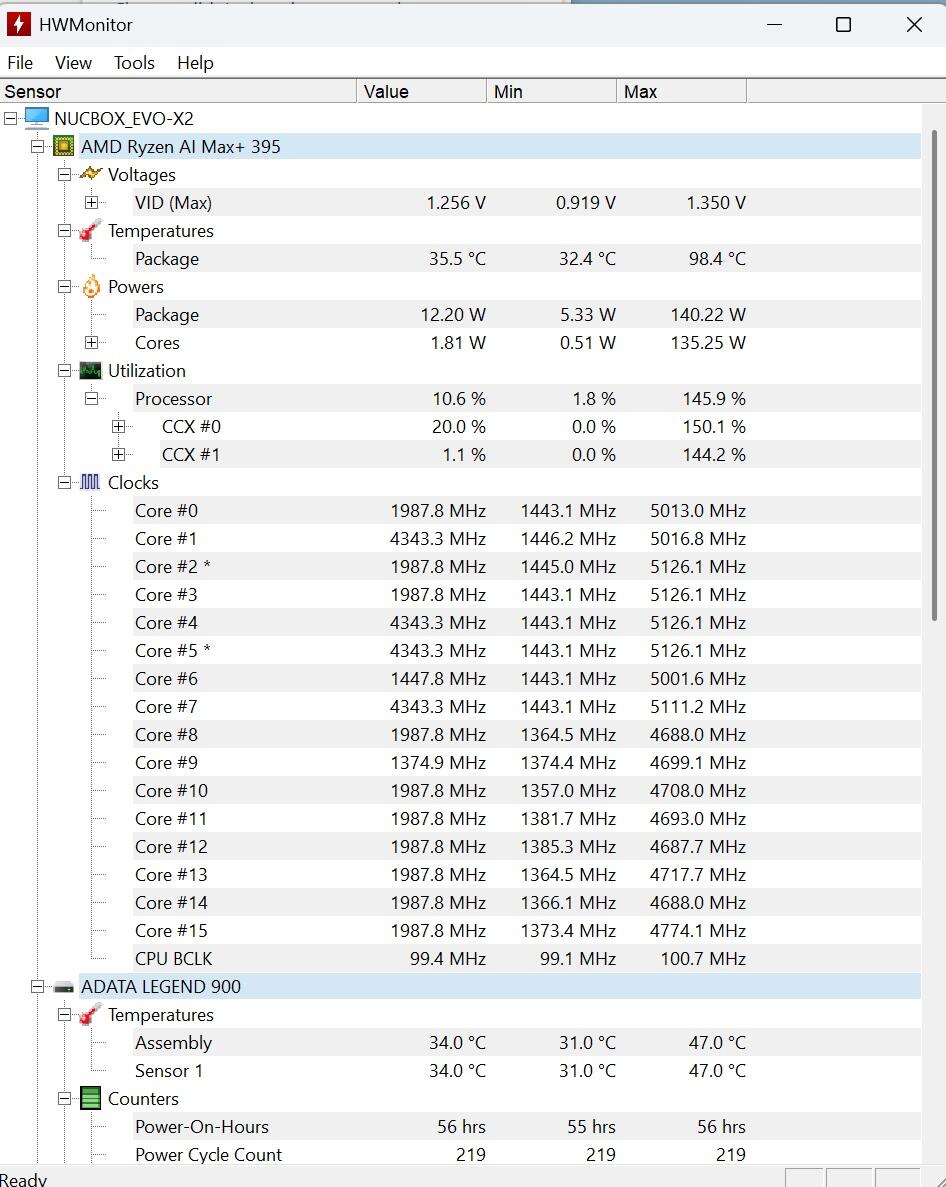
Task: Collapse the Clocks section
Action: tap(64, 482)
